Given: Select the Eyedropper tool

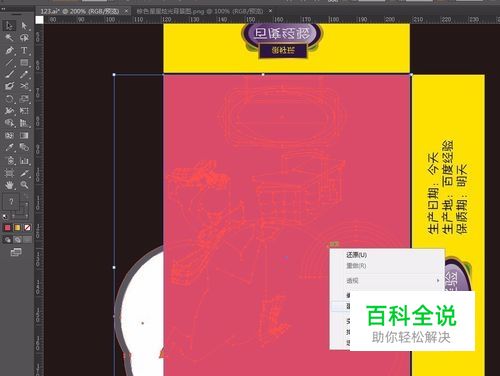Looking at the screenshot, I should pos(9,147).
